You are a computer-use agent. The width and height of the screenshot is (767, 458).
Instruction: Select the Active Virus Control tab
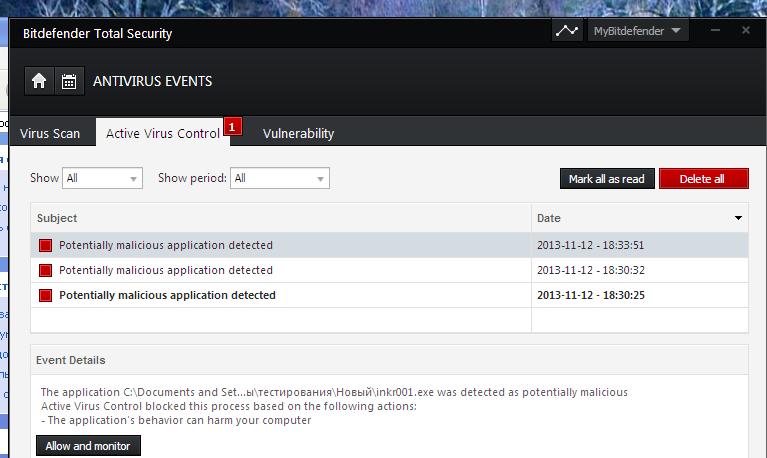[x=162, y=133]
